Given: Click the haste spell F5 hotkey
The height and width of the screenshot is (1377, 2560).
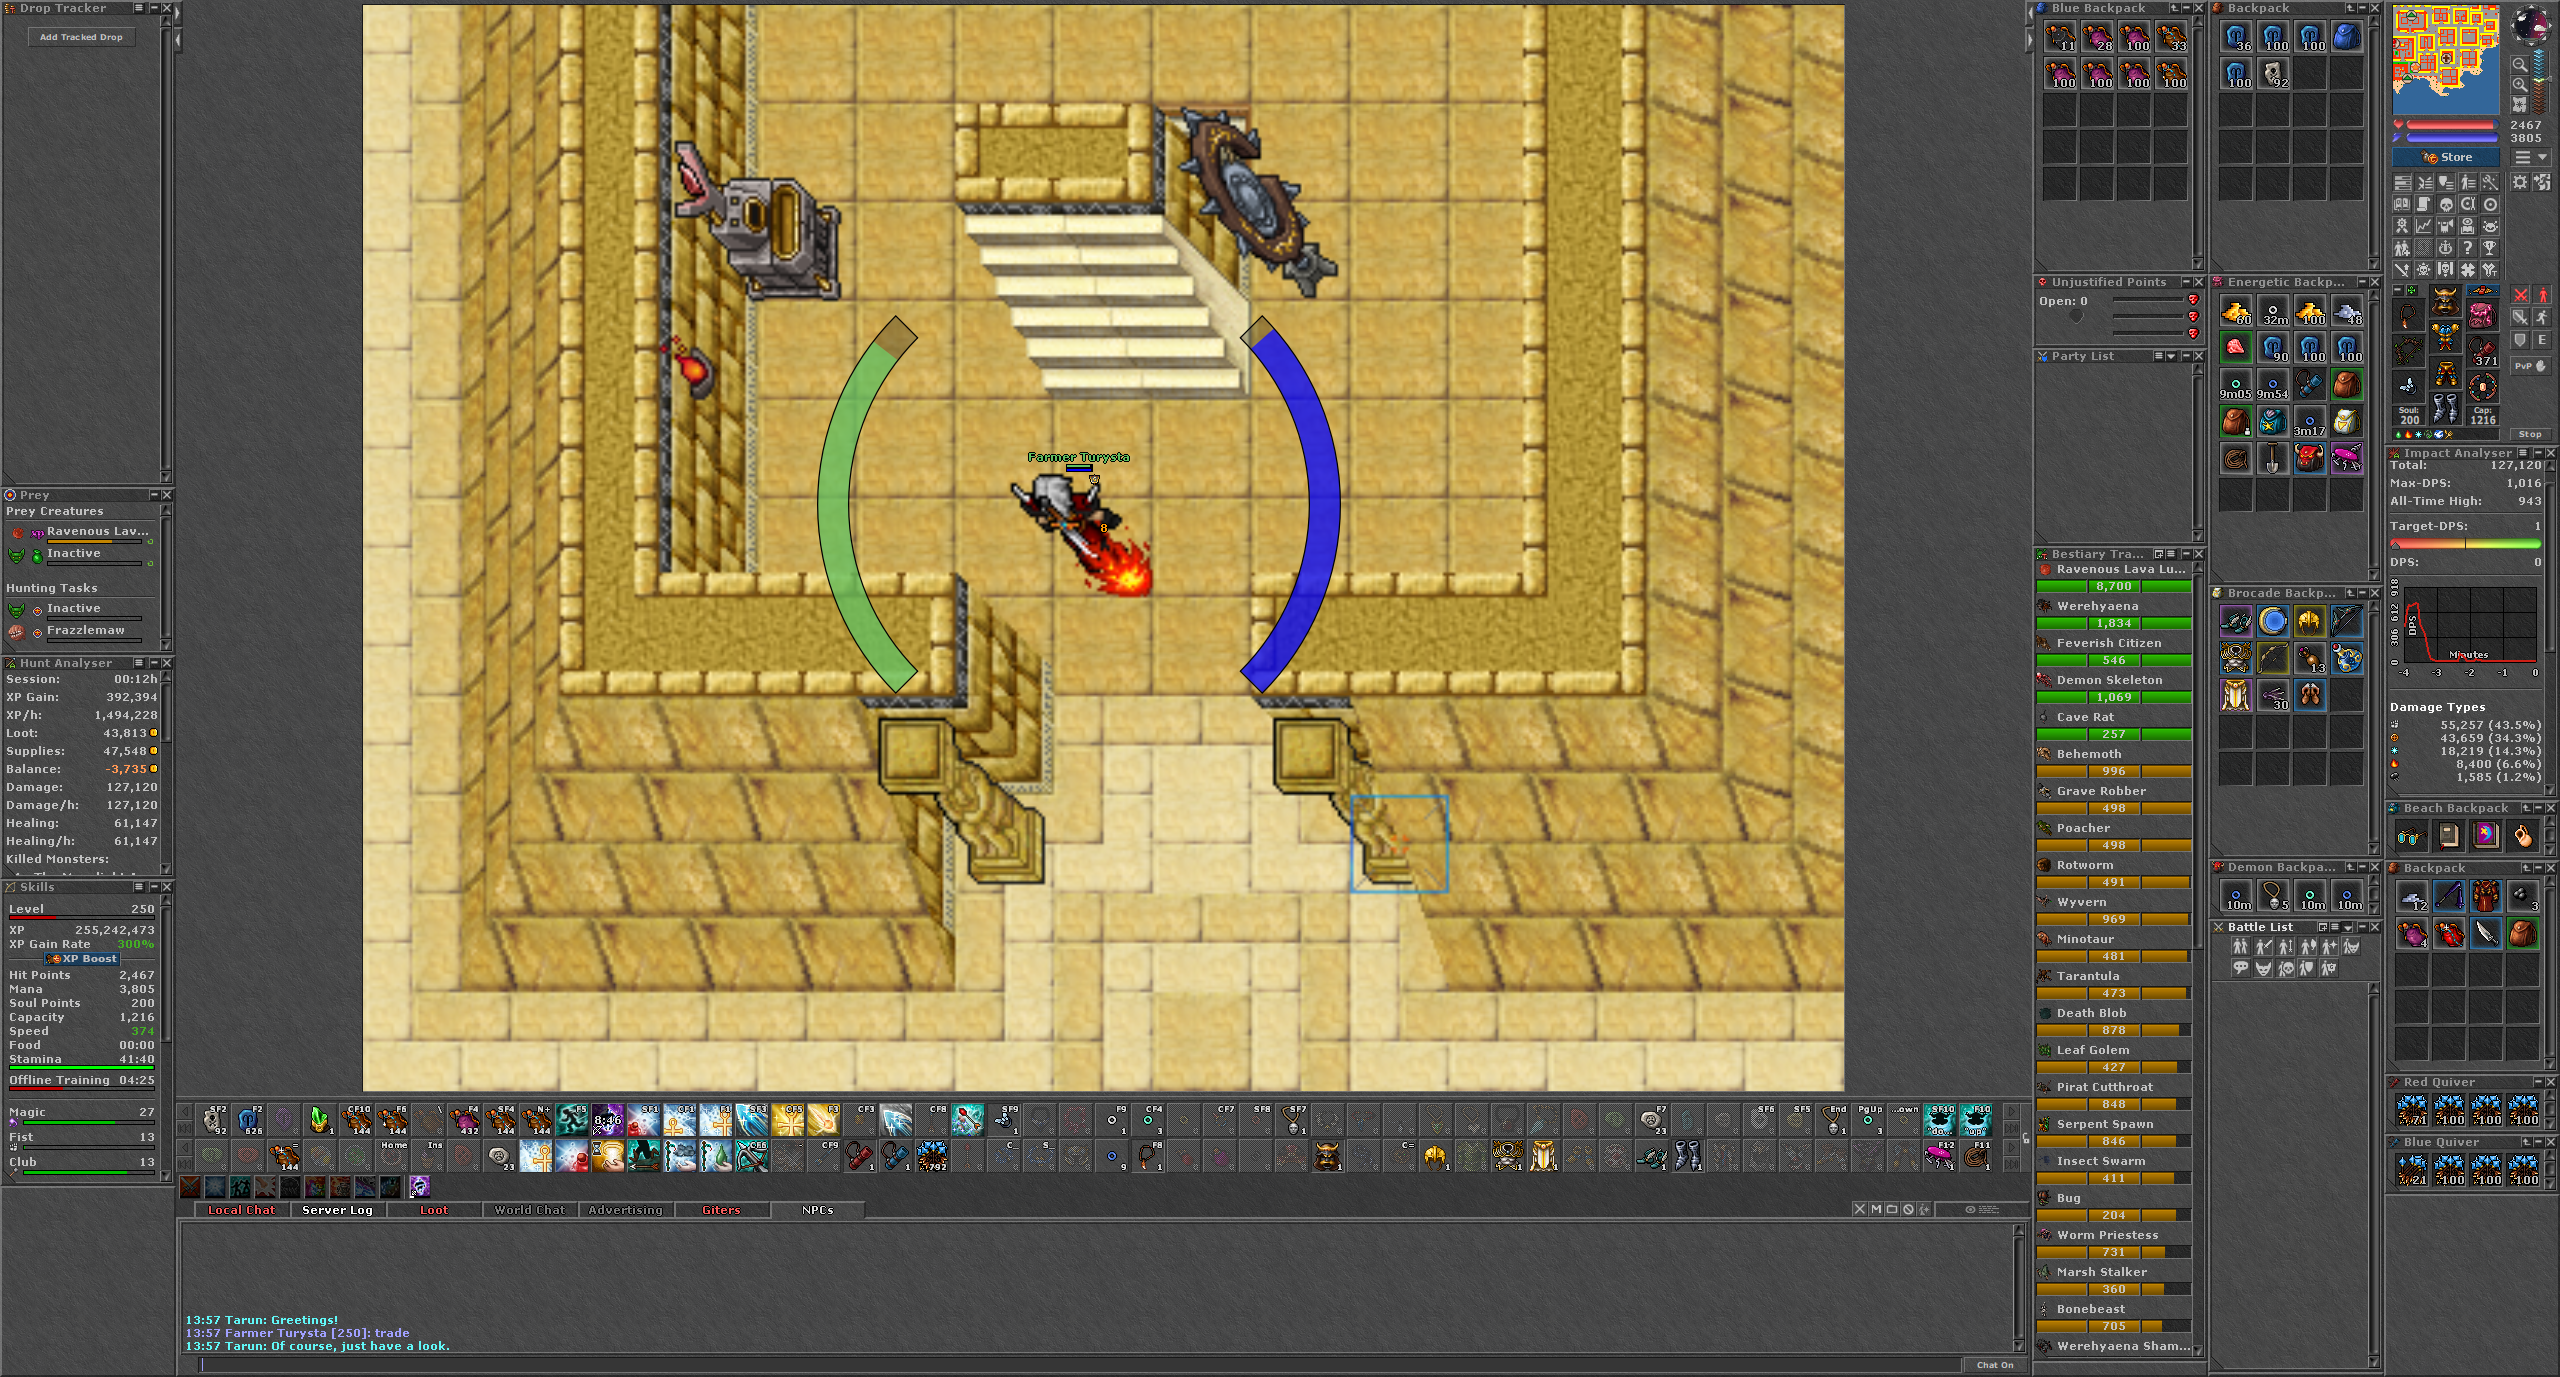Looking at the screenshot, I should 571,1119.
